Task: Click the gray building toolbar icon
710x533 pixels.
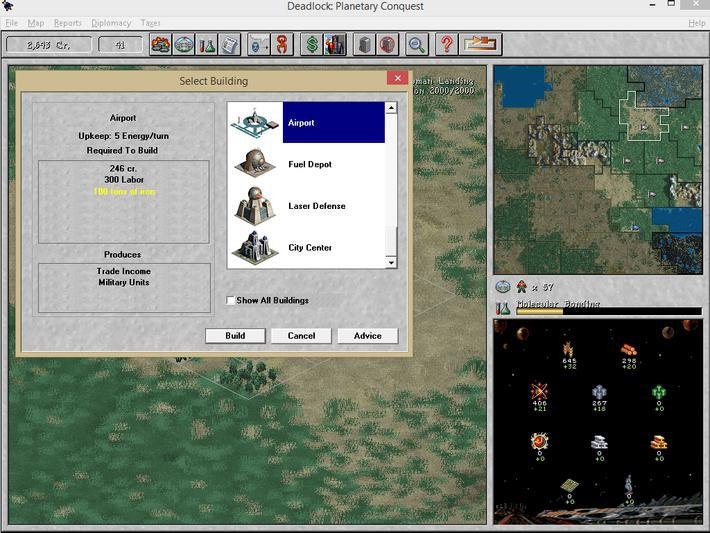Action: (x=364, y=44)
